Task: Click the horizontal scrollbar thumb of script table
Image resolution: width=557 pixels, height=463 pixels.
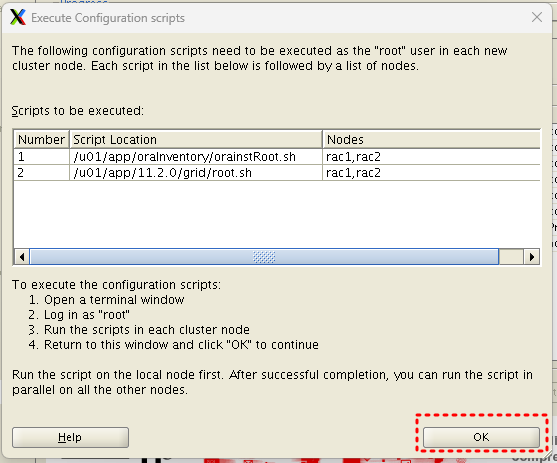Action: [264, 257]
